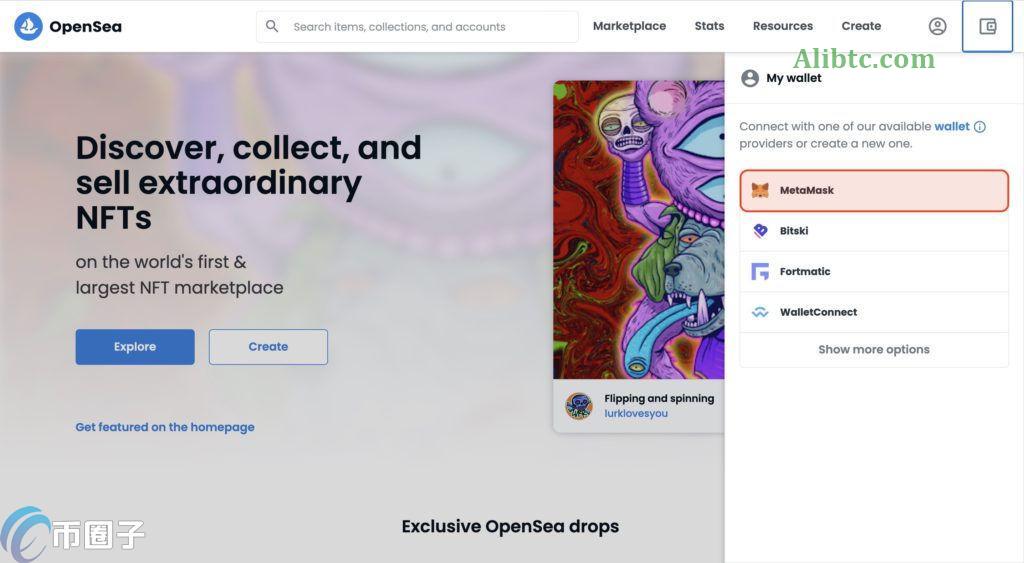Click the outlined Create button

(268, 347)
